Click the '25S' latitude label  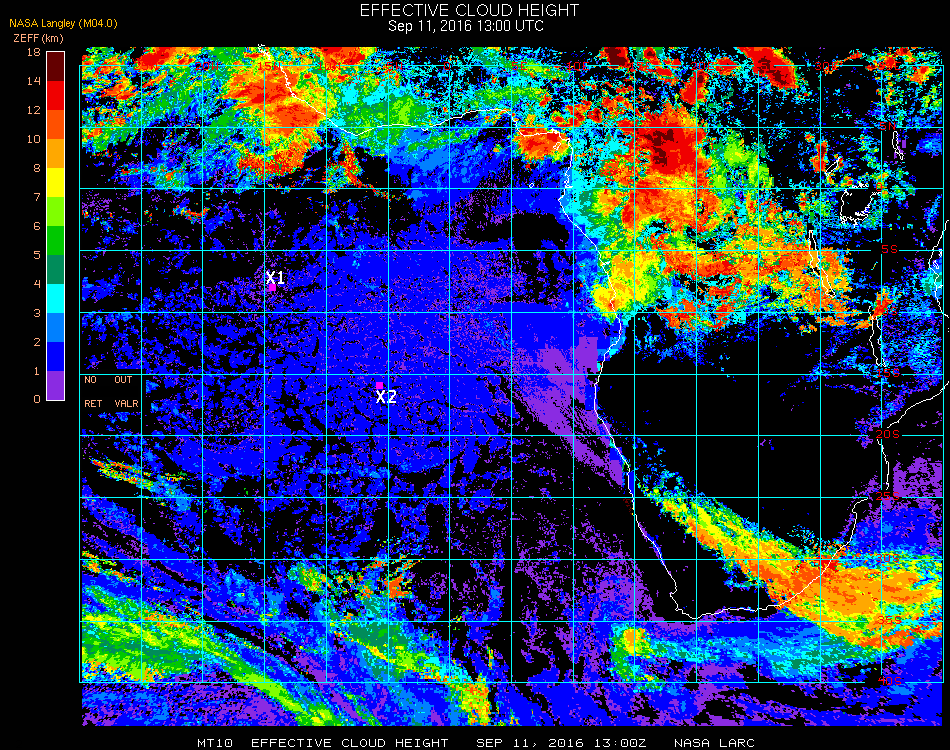coord(888,496)
